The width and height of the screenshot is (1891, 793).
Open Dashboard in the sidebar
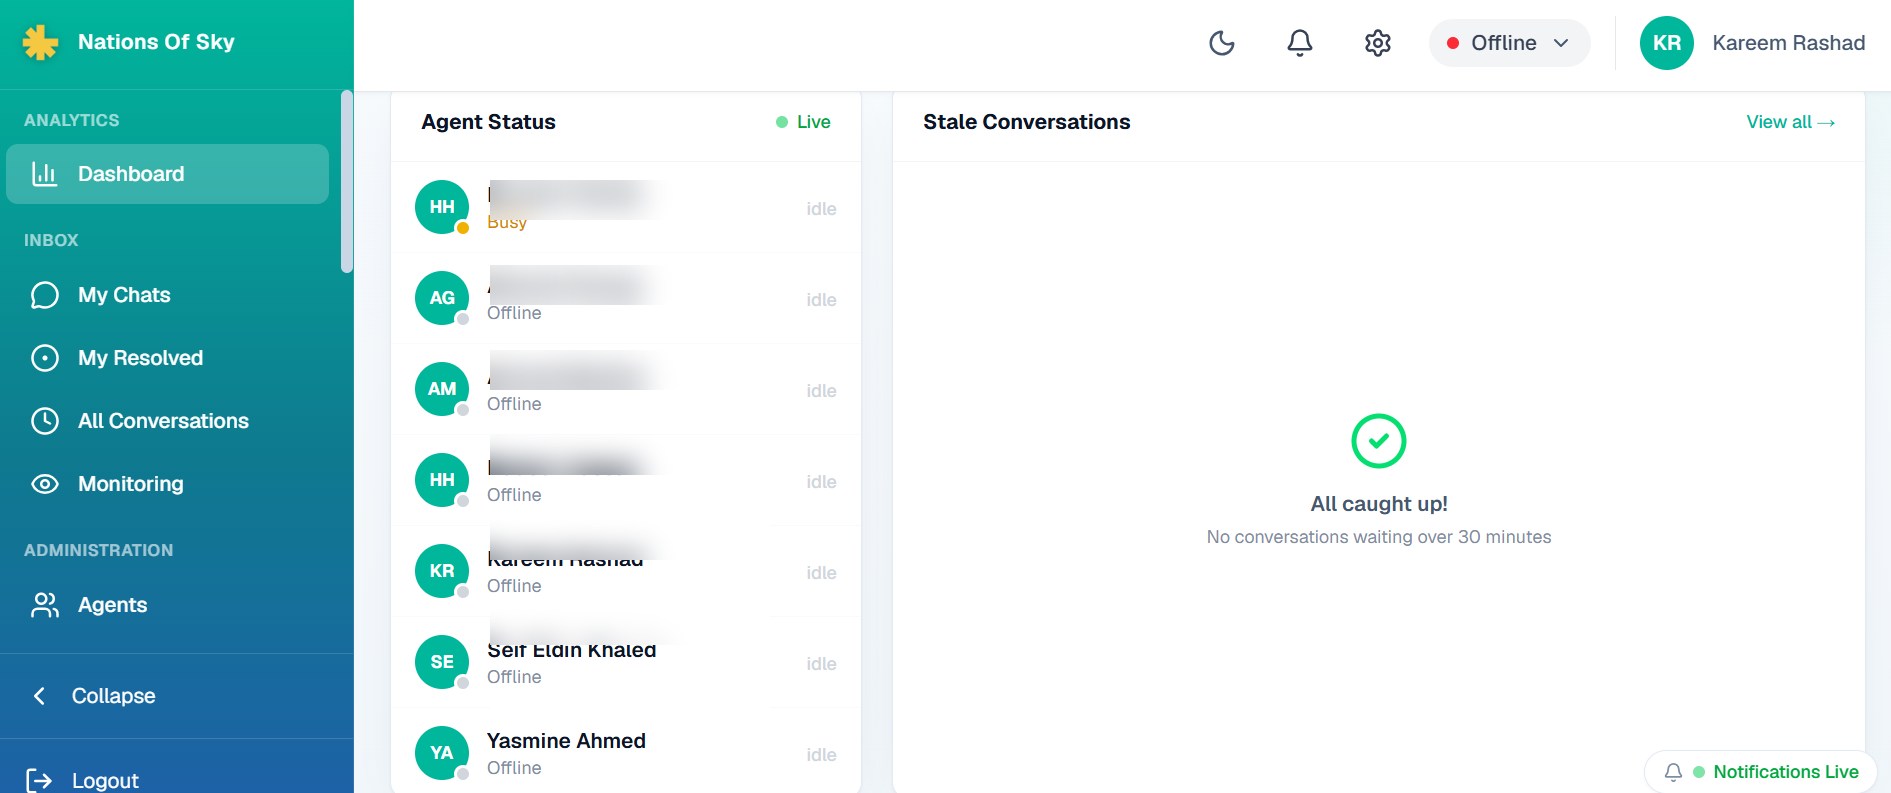coord(167,174)
